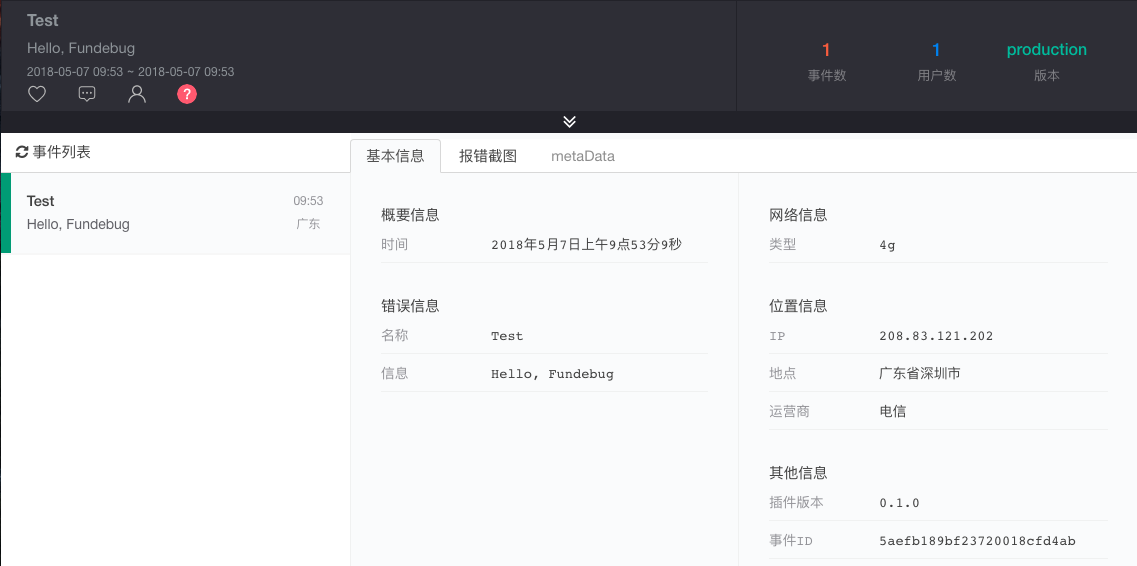The width and height of the screenshot is (1137, 566).
Task: Select the Test event at 09:53
Action: coord(175,213)
